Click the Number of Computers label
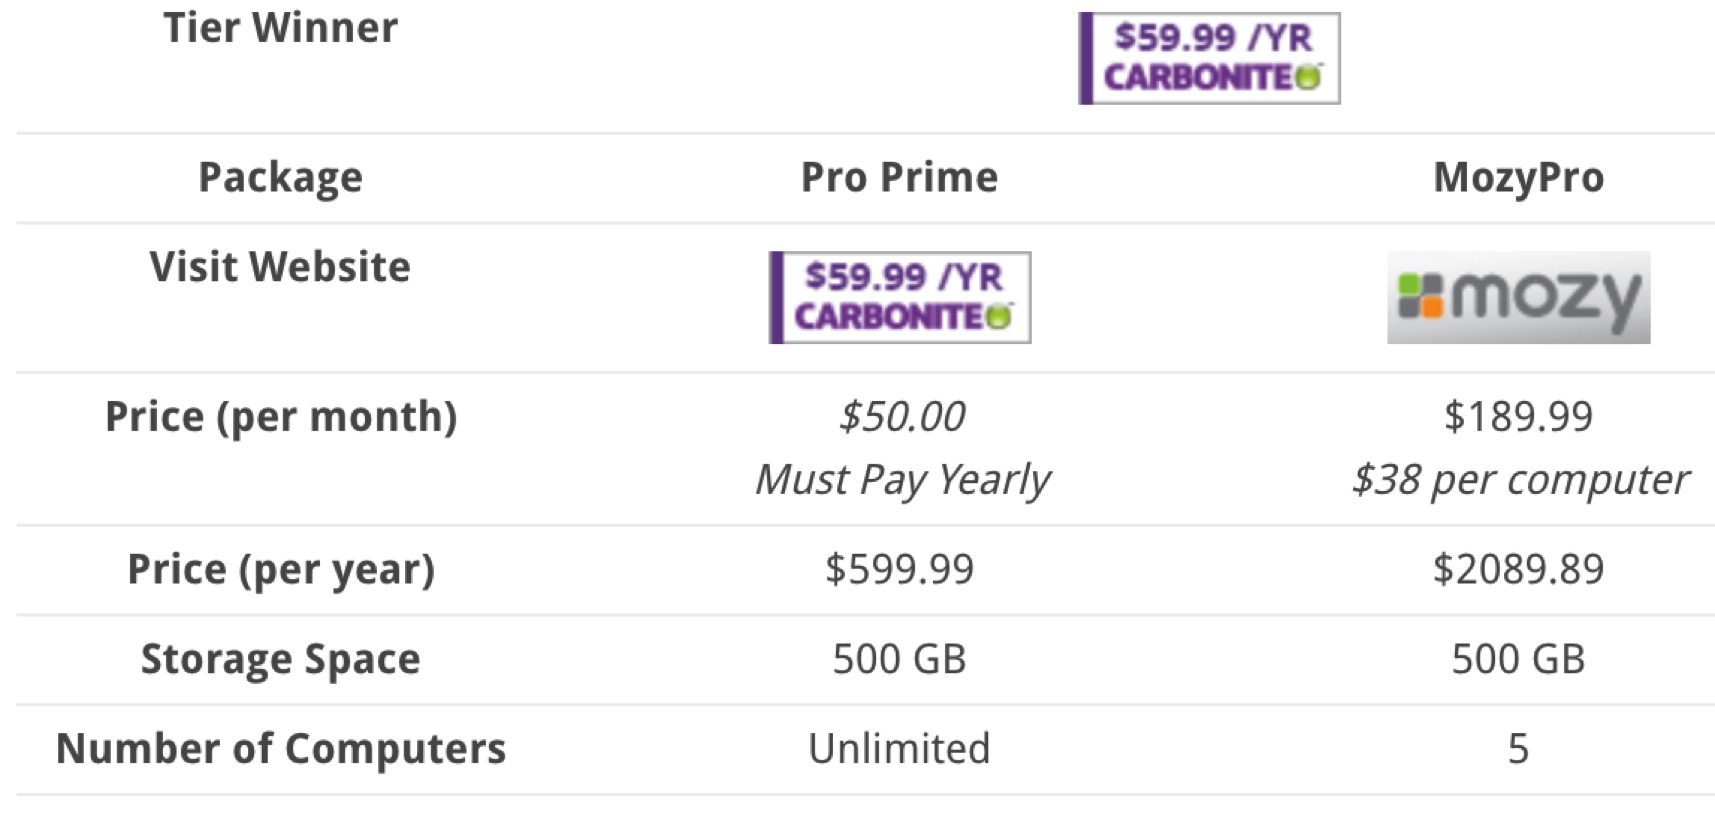Image resolution: width=1715 pixels, height=817 pixels. click(281, 748)
